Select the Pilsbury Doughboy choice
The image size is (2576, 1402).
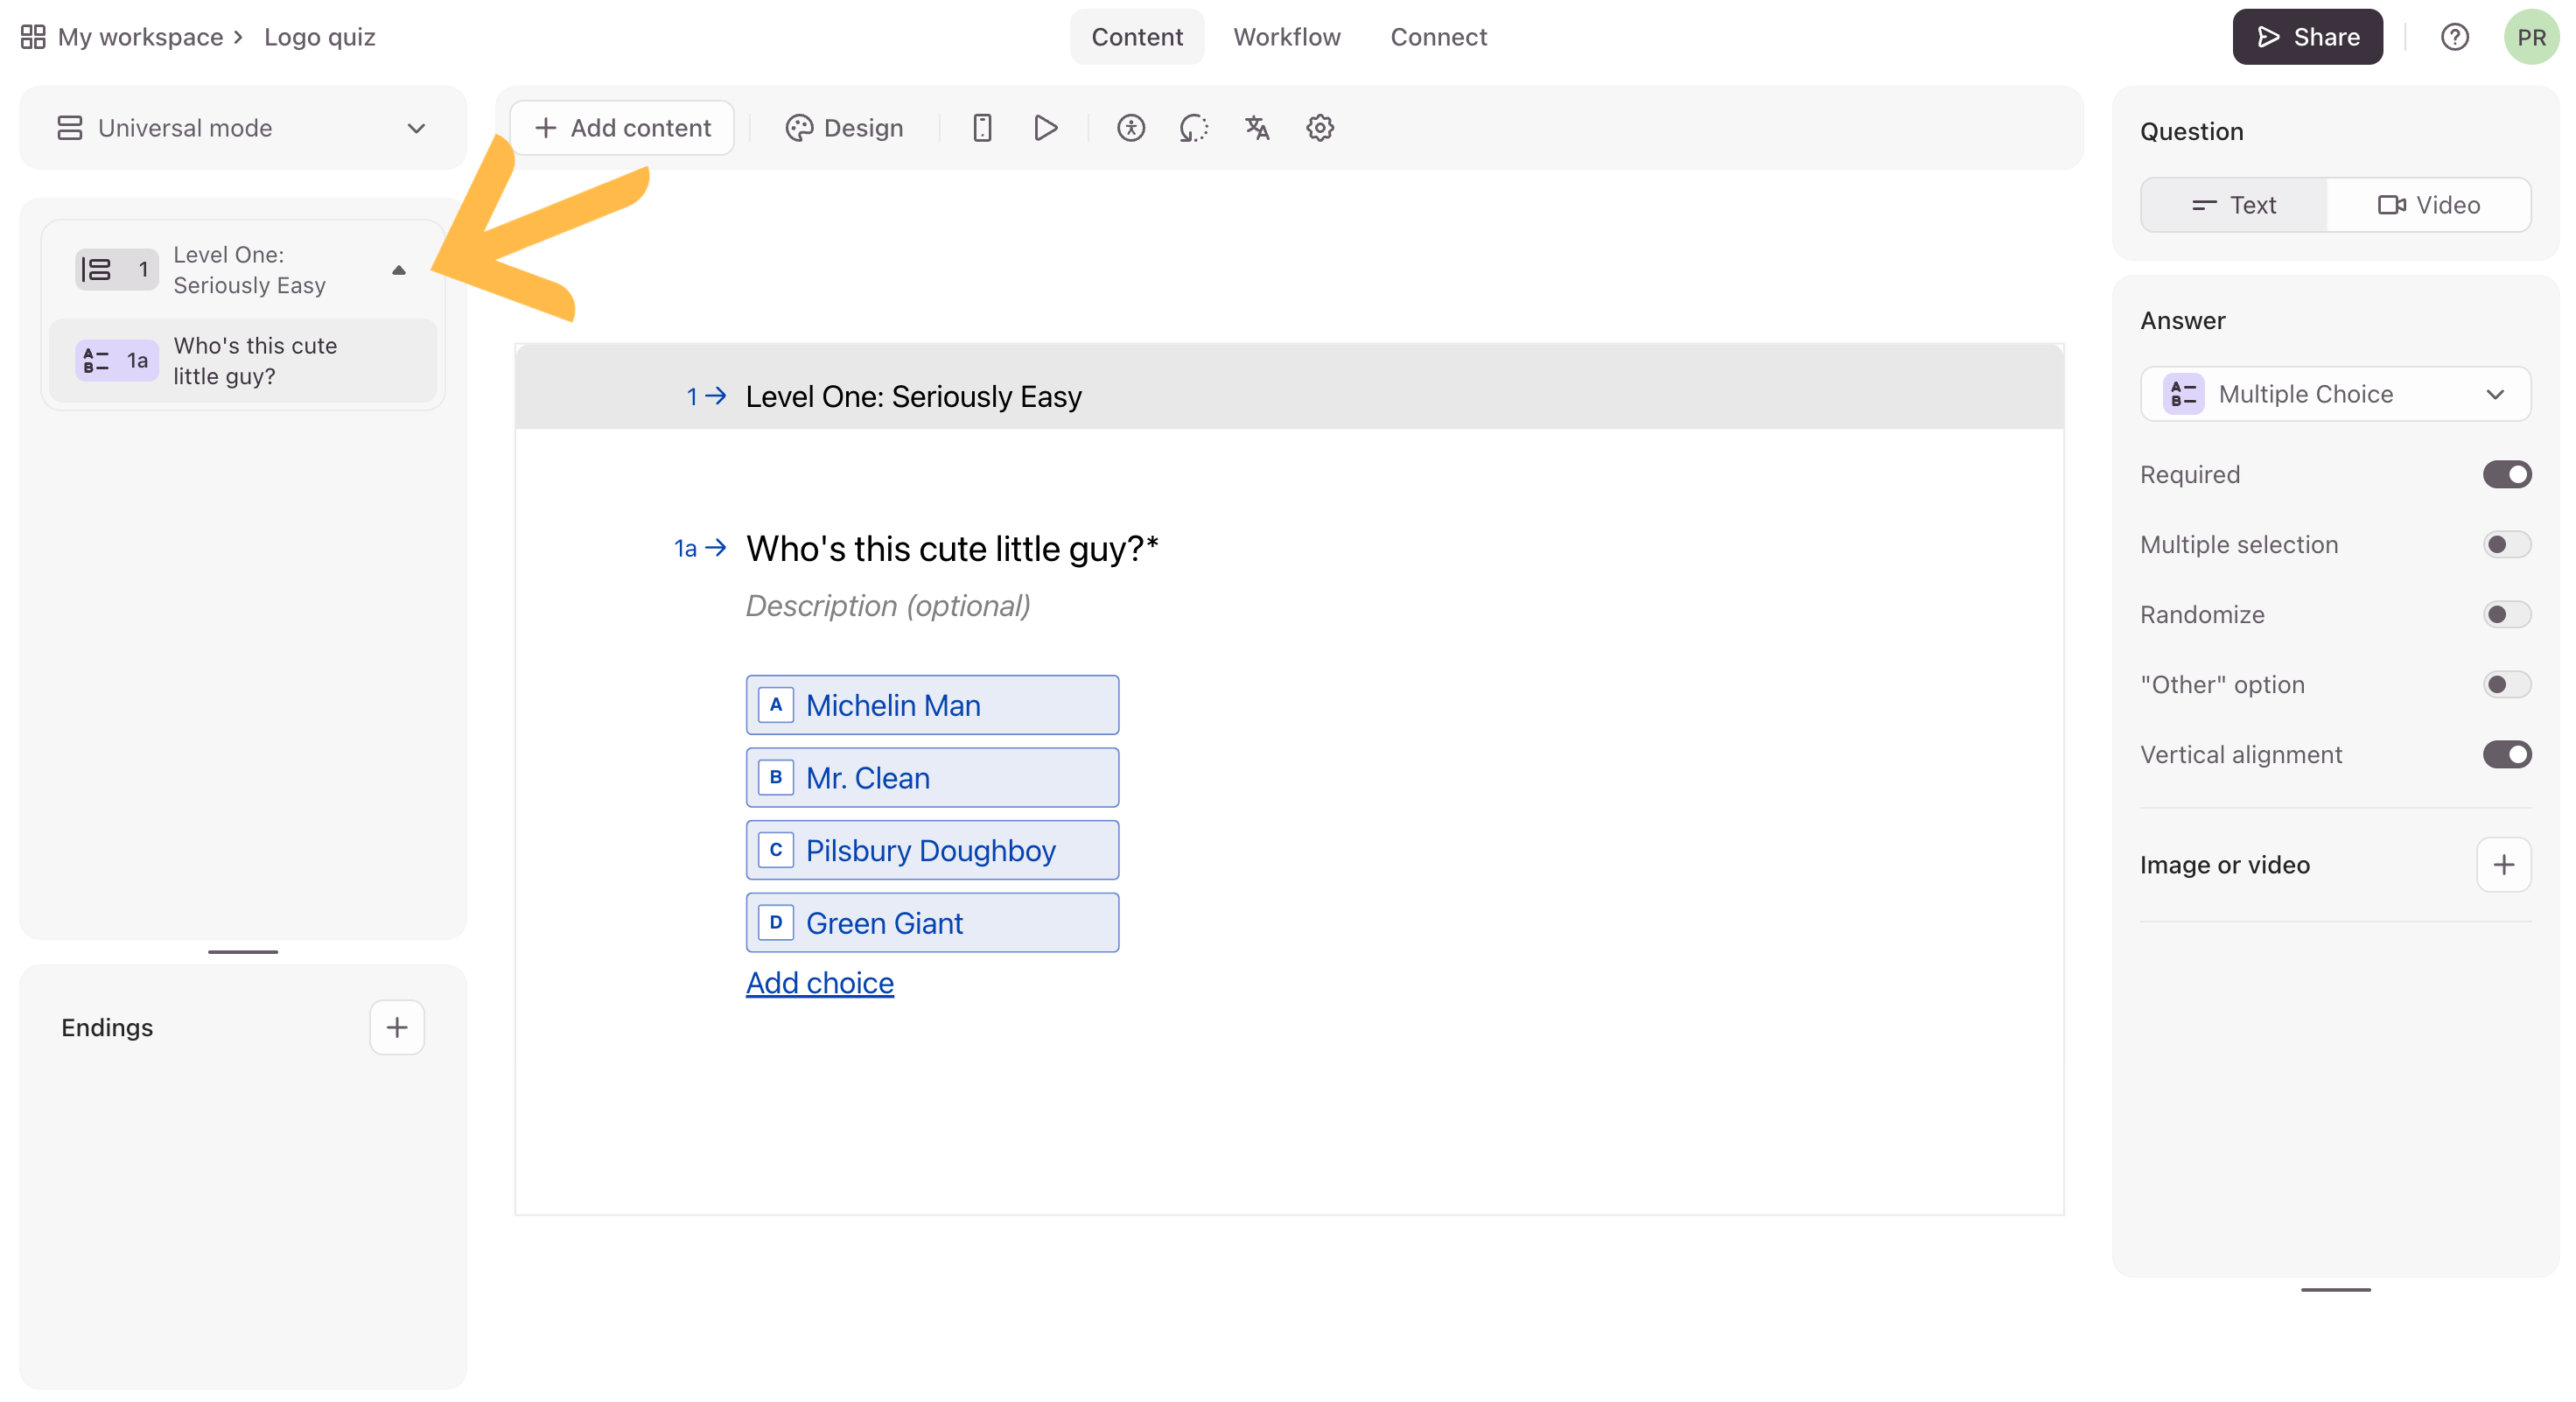pos(932,850)
